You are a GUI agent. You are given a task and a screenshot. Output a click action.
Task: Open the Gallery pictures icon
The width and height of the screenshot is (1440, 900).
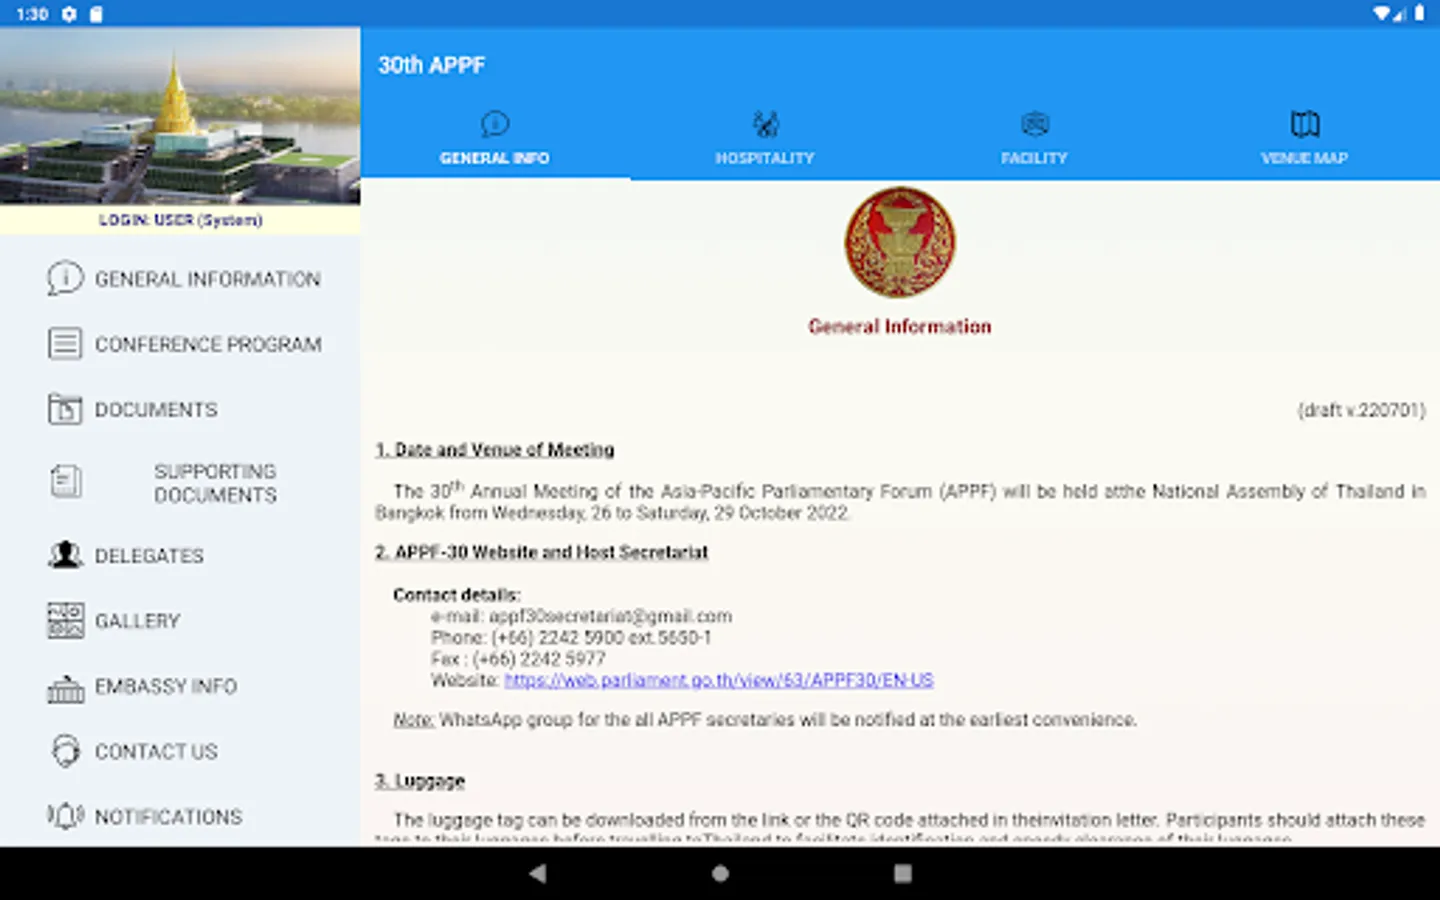click(65, 621)
